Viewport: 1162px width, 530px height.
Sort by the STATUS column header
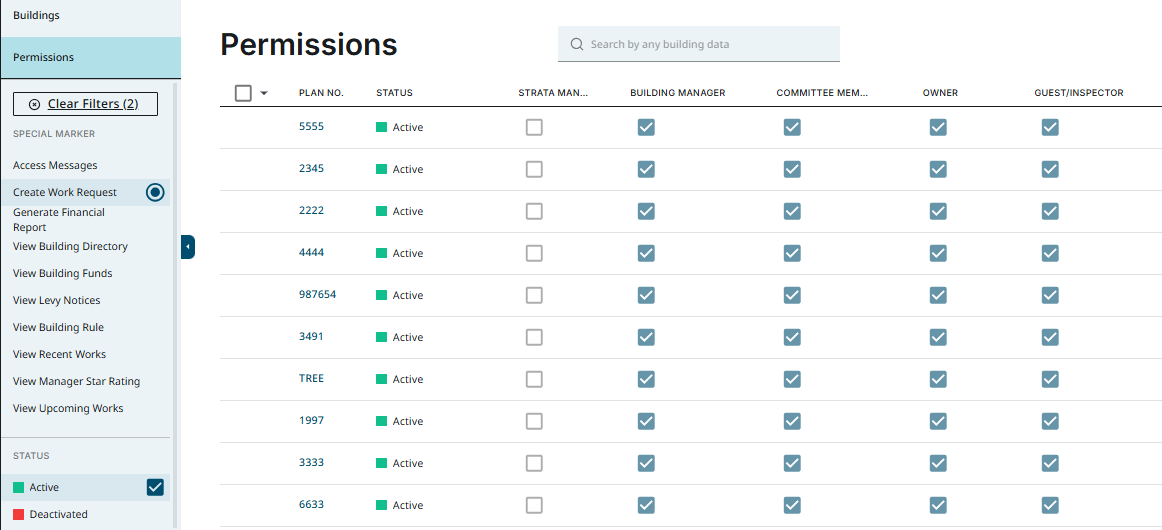click(x=394, y=93)
